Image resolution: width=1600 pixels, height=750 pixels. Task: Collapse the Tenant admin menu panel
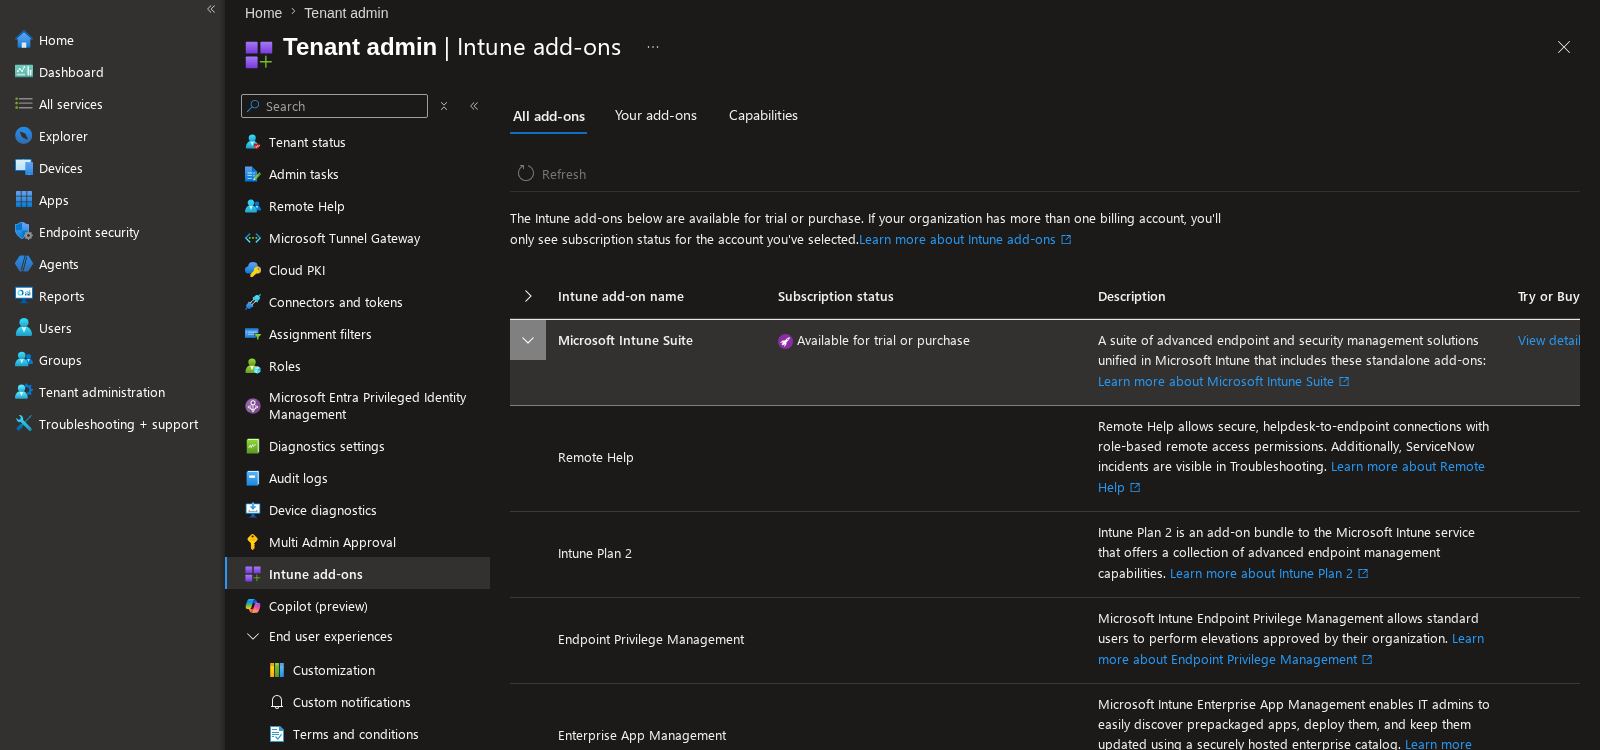[474, 106]
